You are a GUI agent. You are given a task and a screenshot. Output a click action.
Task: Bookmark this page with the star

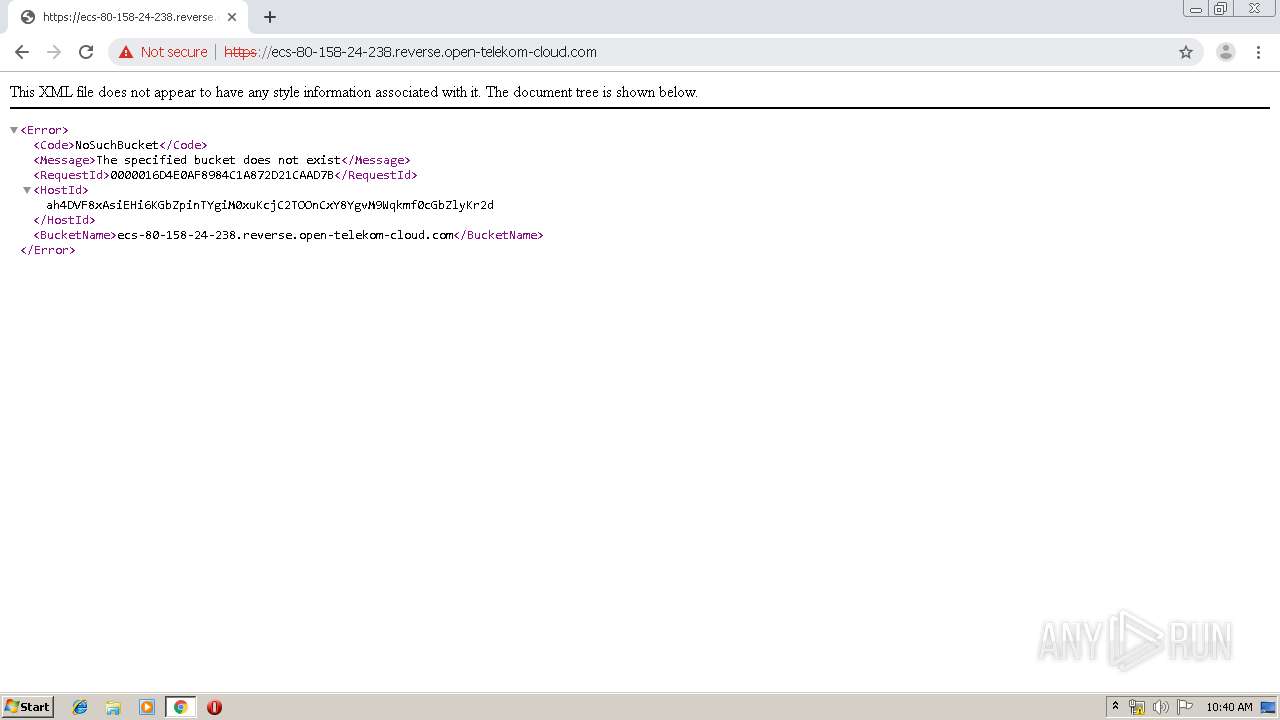coord(1186,52)
